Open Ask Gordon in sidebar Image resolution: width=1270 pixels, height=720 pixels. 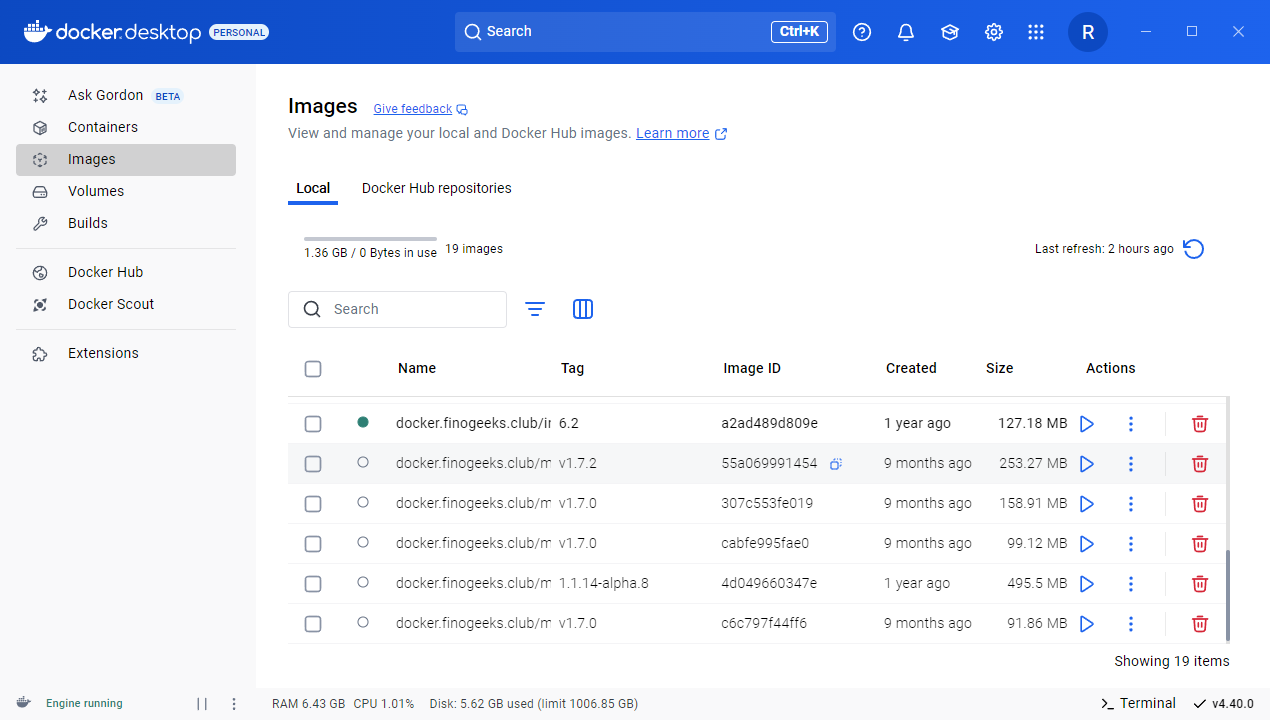126,96
